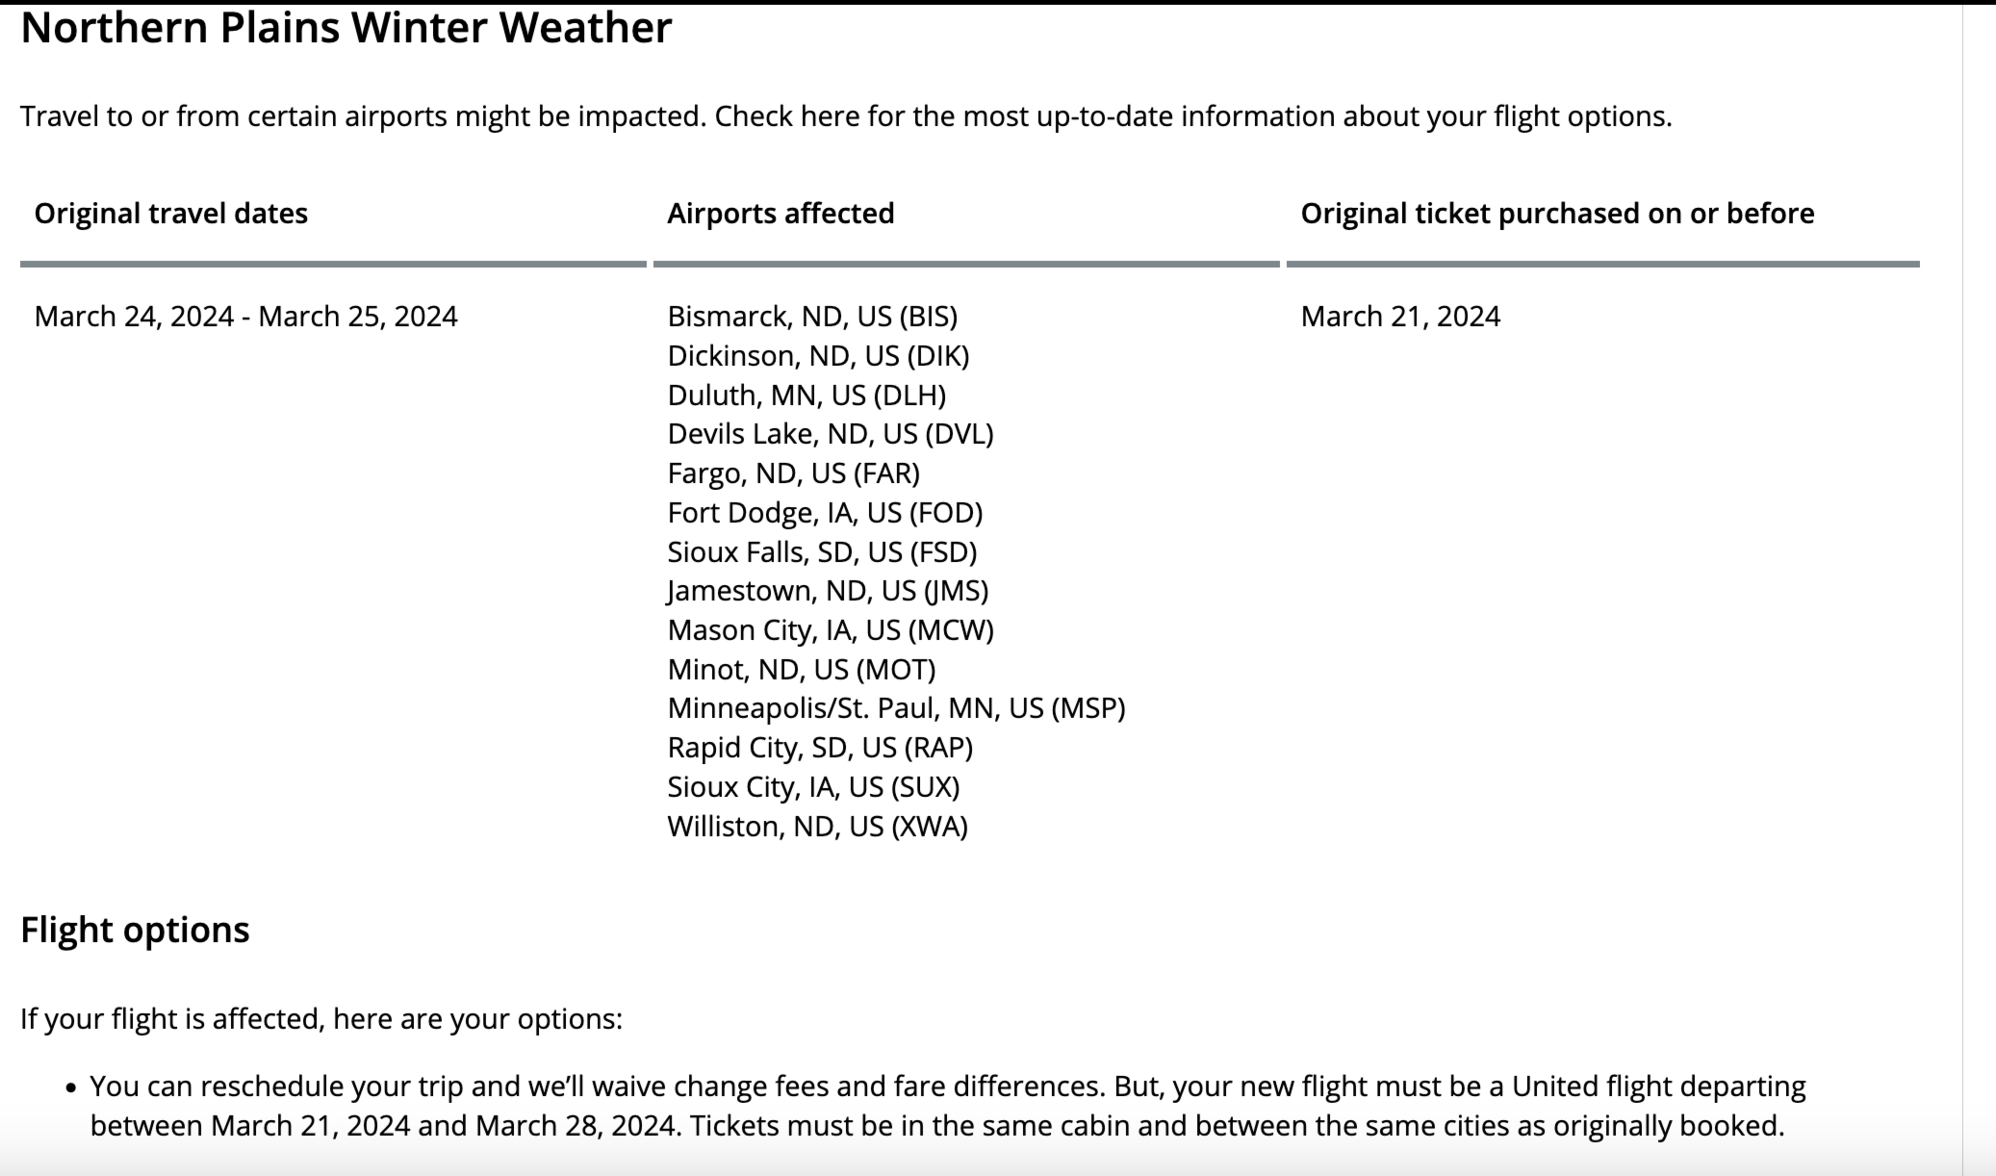Image resolution: width=1996 pixels, height=1176 pixels.
Task: Click Dickinson, ND, US (DIK) in the list
Action: pos(818,355)
